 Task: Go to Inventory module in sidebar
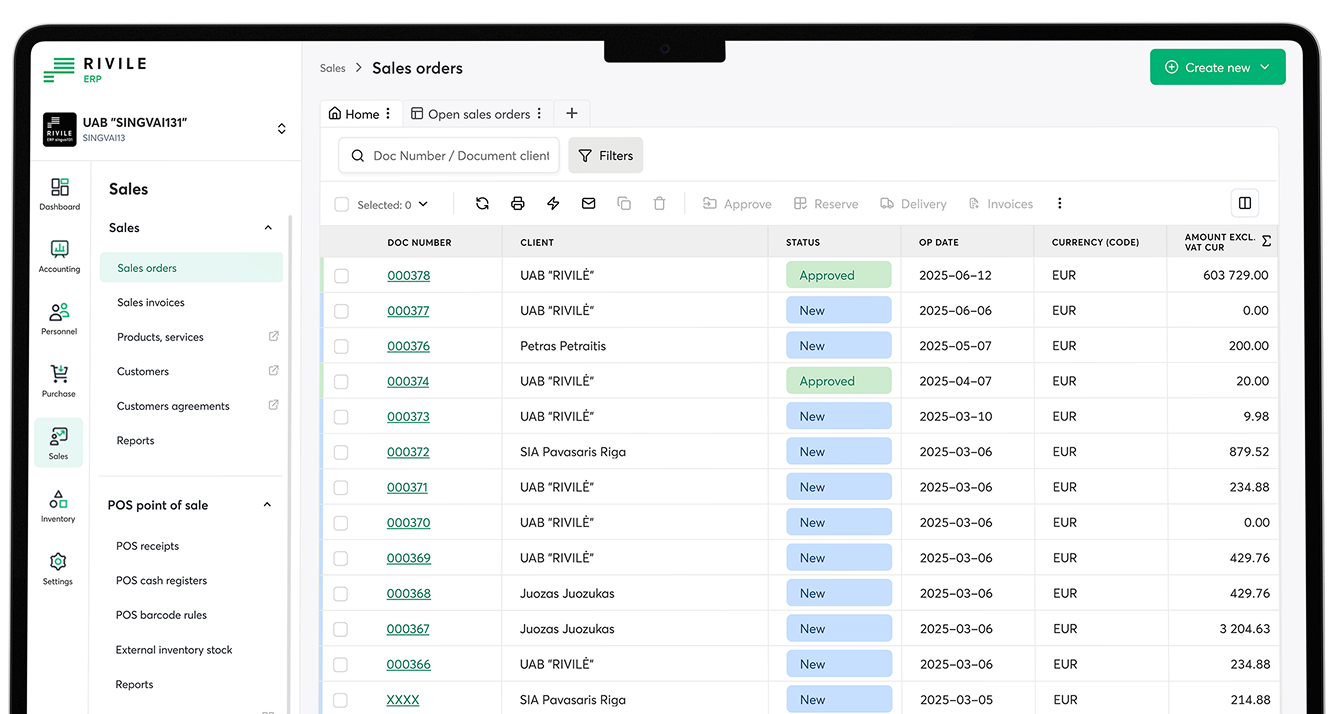58,506
